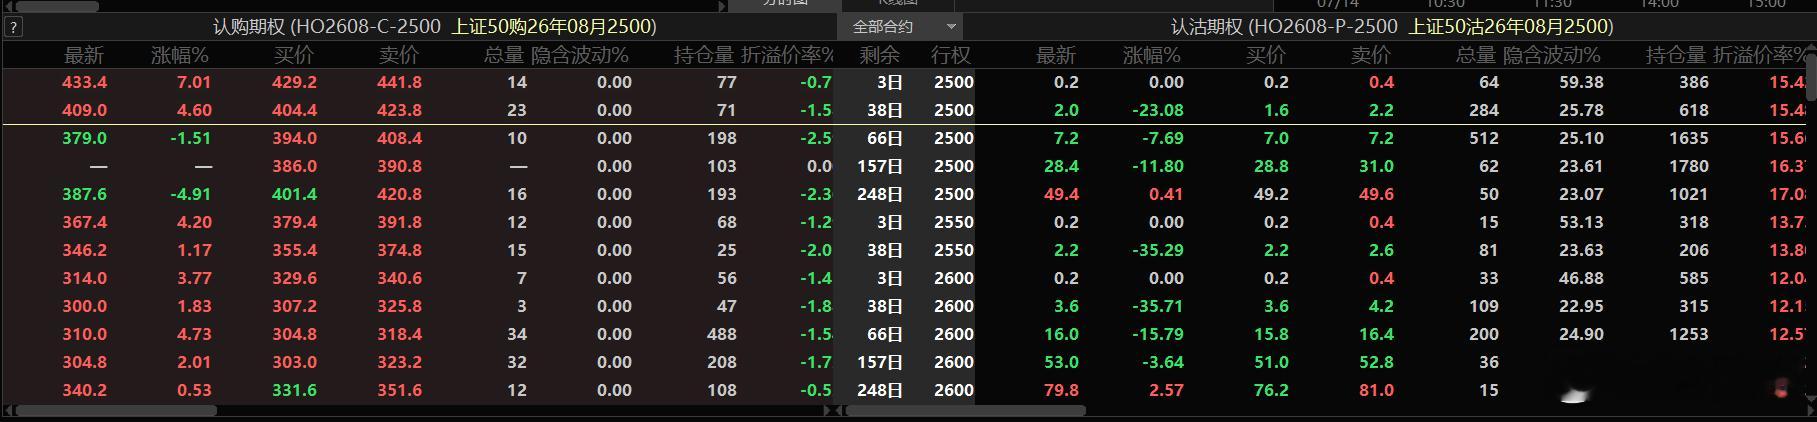The width and height of the screenshot is (1817, 422).
Task: Select call bid price 355.4
Action: tap(294, 250)
